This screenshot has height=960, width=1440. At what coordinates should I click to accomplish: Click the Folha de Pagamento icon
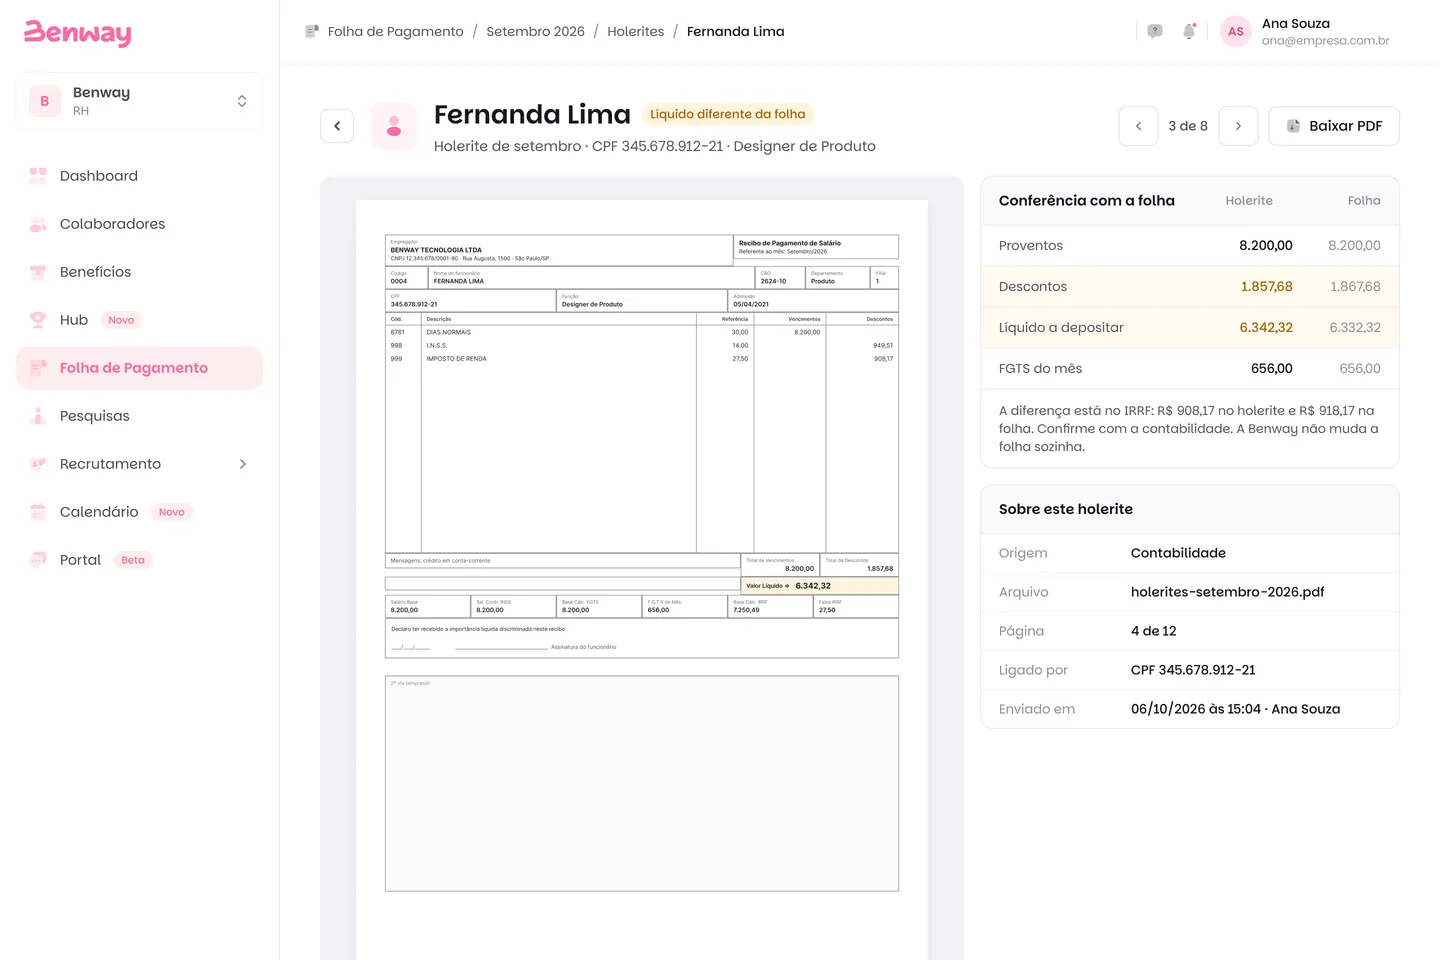[38, 368]
